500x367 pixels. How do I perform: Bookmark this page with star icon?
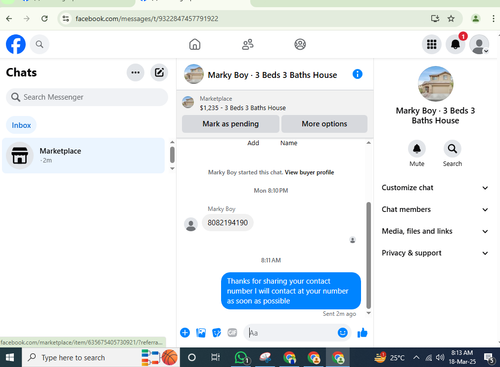pos(451,19)
